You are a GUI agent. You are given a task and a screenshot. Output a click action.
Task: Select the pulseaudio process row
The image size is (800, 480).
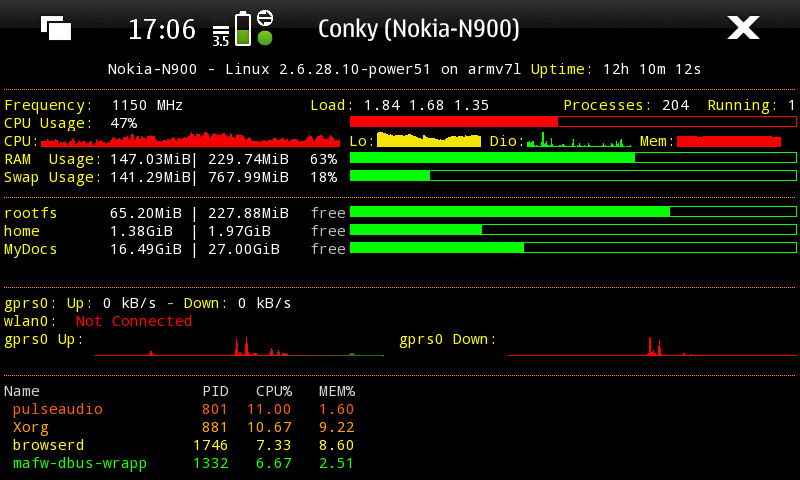183,409
